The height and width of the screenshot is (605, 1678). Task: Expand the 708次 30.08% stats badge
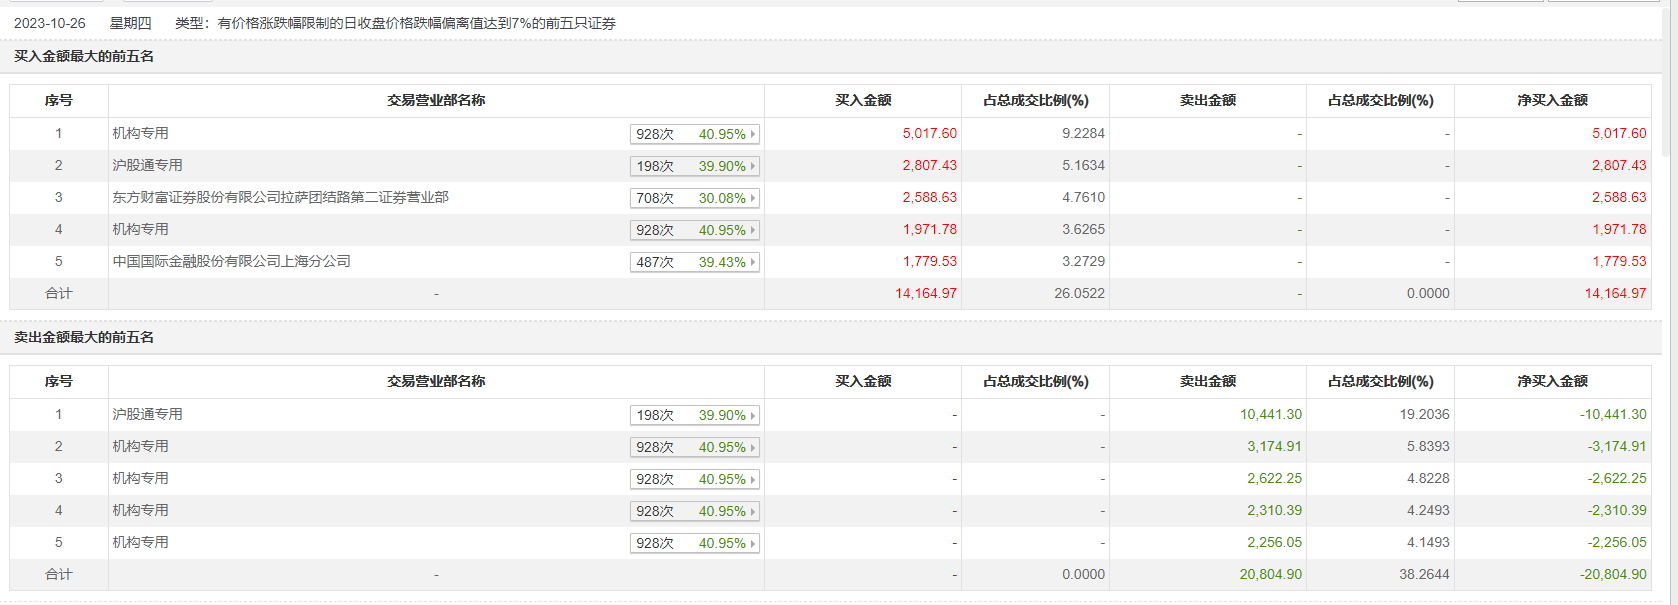[695, 198]
